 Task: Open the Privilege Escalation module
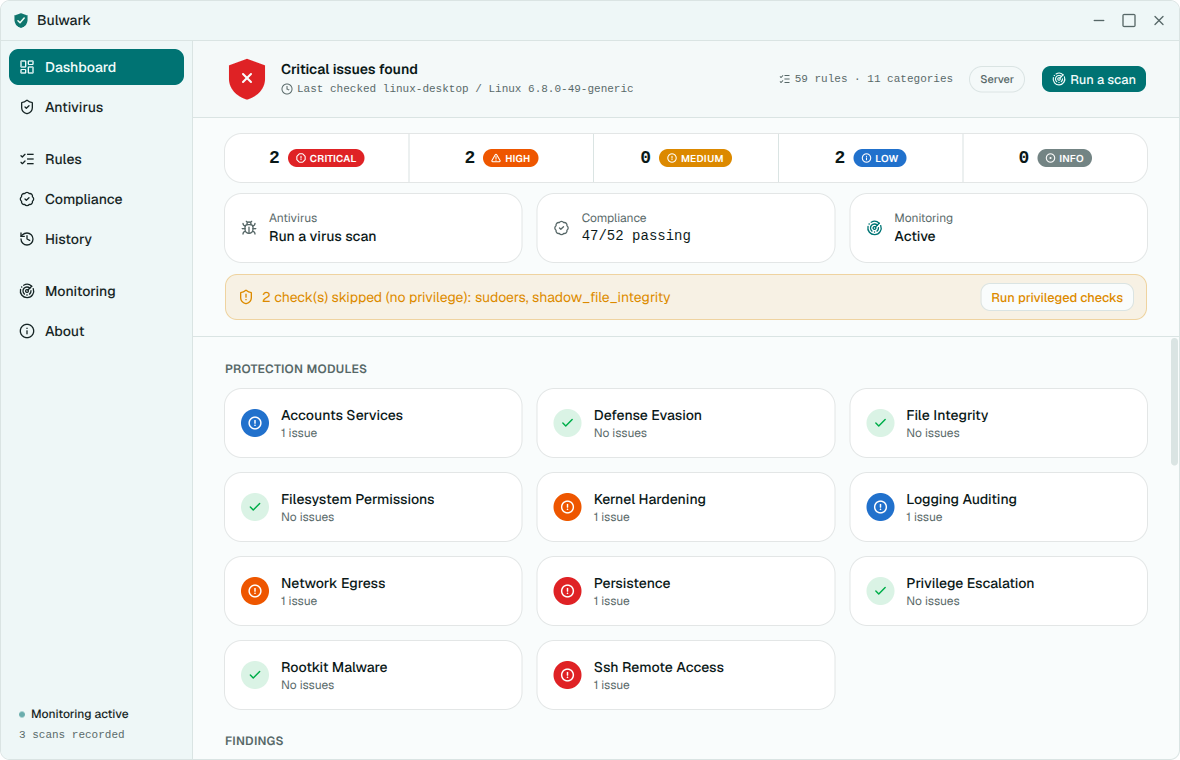(x=998, y=591)
